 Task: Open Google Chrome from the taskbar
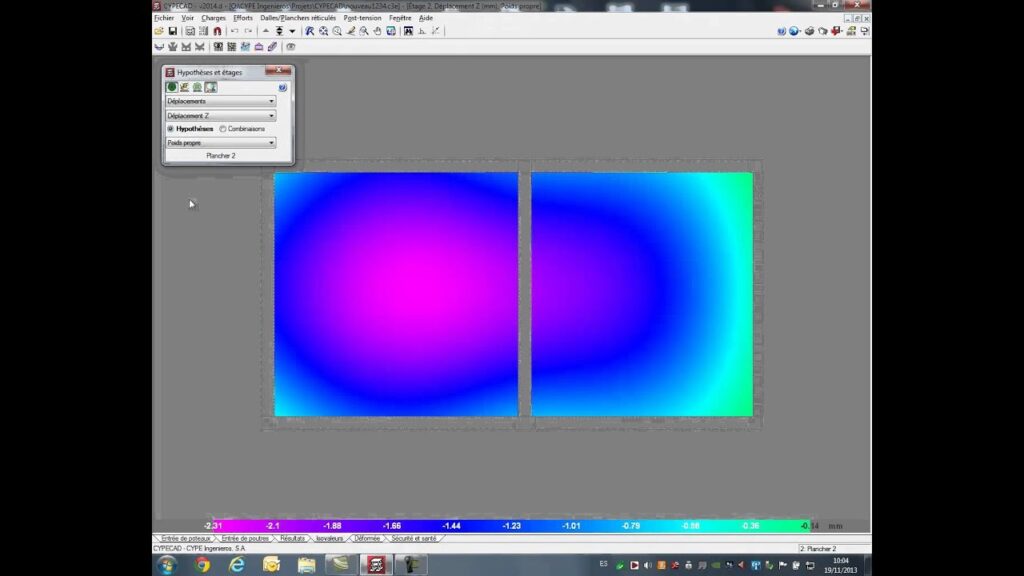point(202,565)
